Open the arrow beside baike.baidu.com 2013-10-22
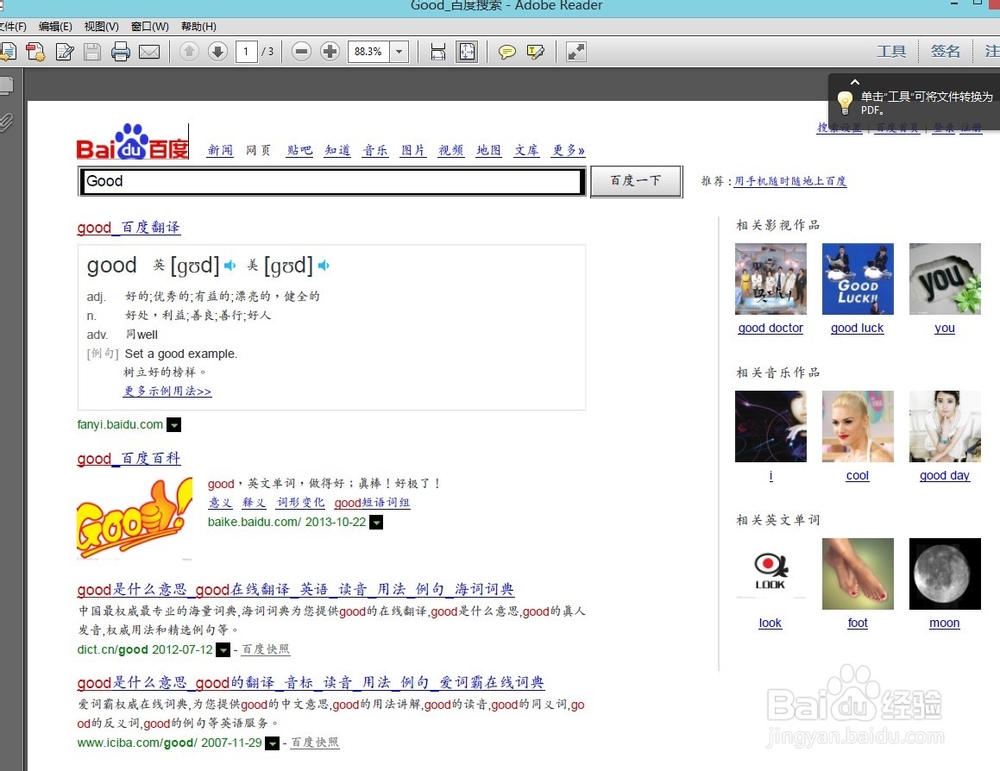Viewport: 1000px width, 771px height. (x=376, y=522)
